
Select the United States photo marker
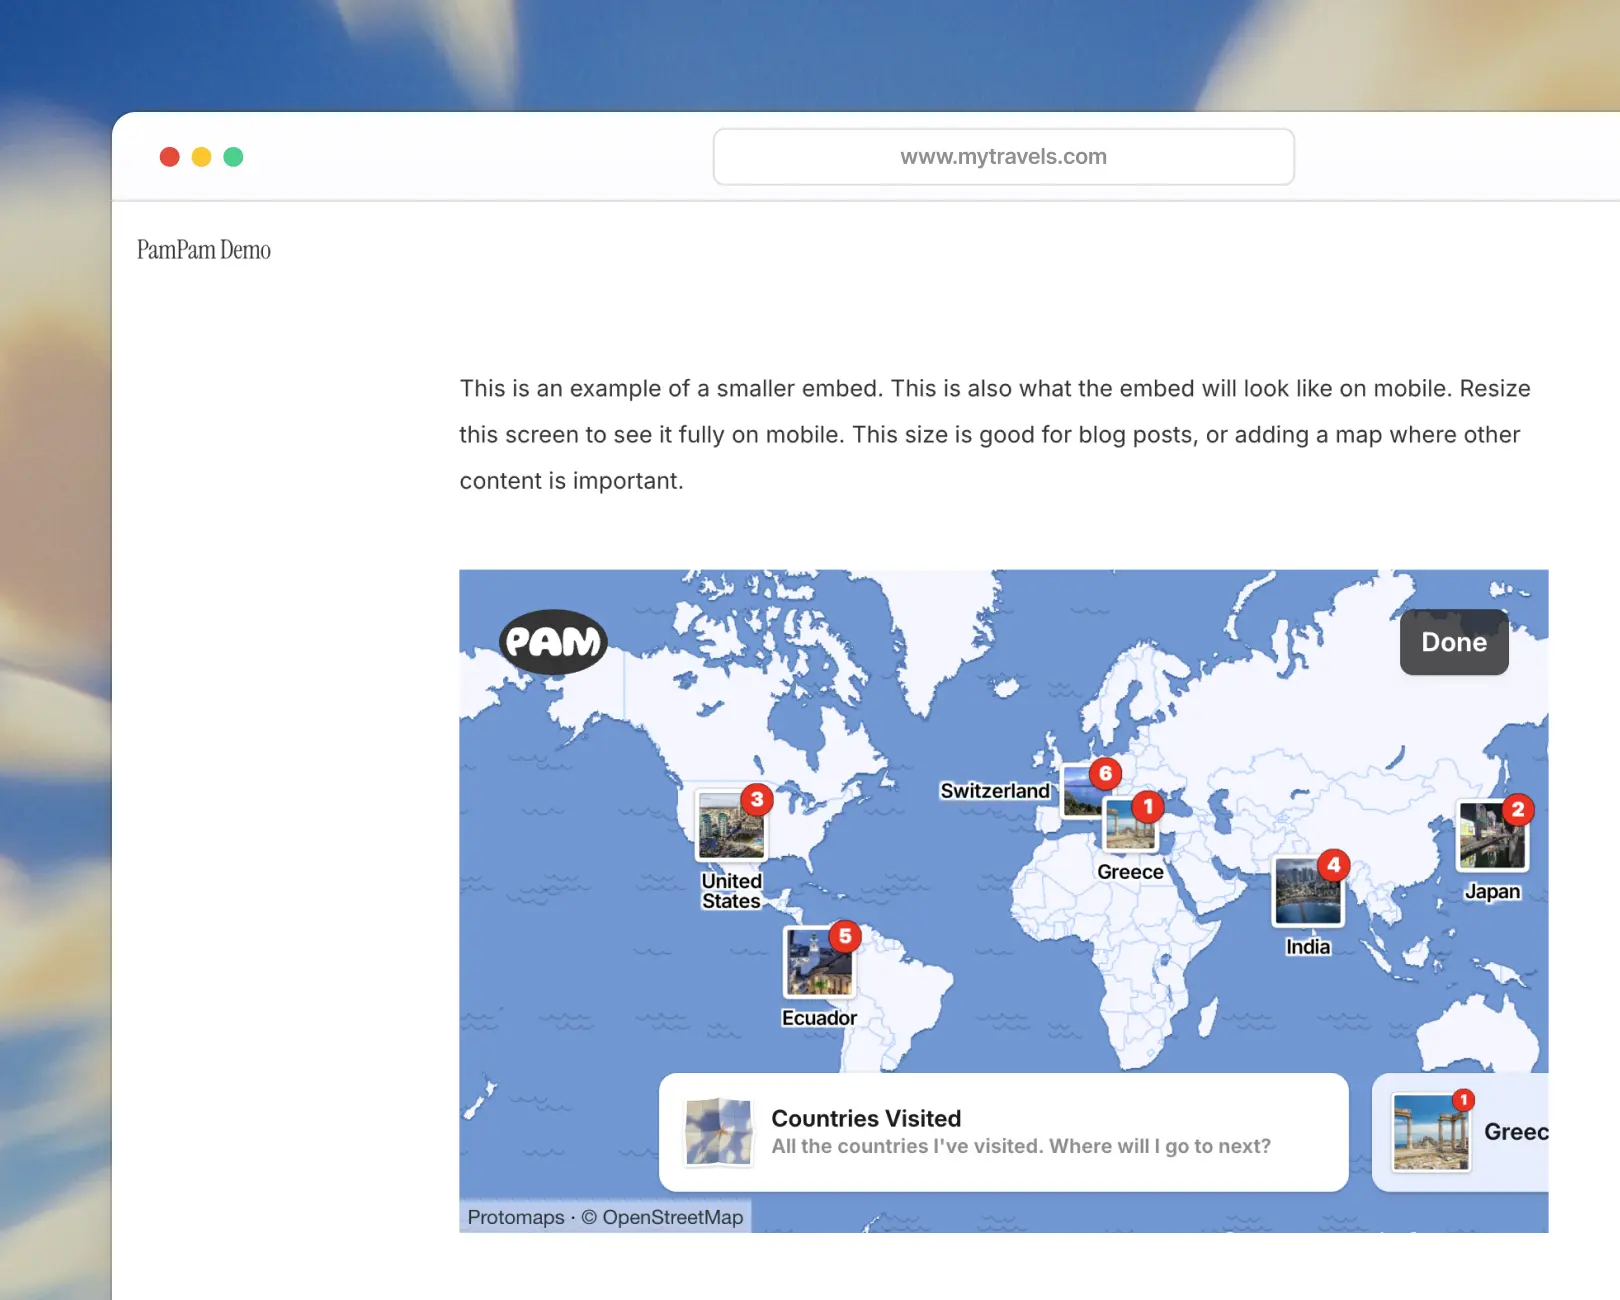click(x=730, y=825)
